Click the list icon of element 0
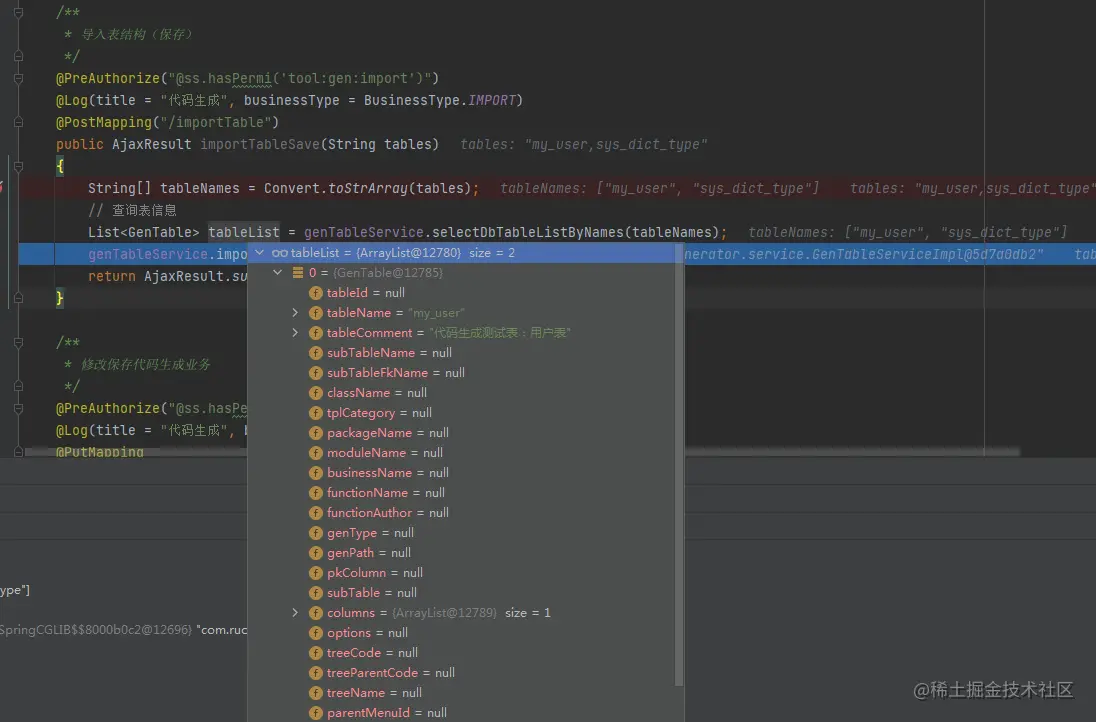Image resolution: width=1096 pixels, height=722 pixels. [x=298, y=273]
